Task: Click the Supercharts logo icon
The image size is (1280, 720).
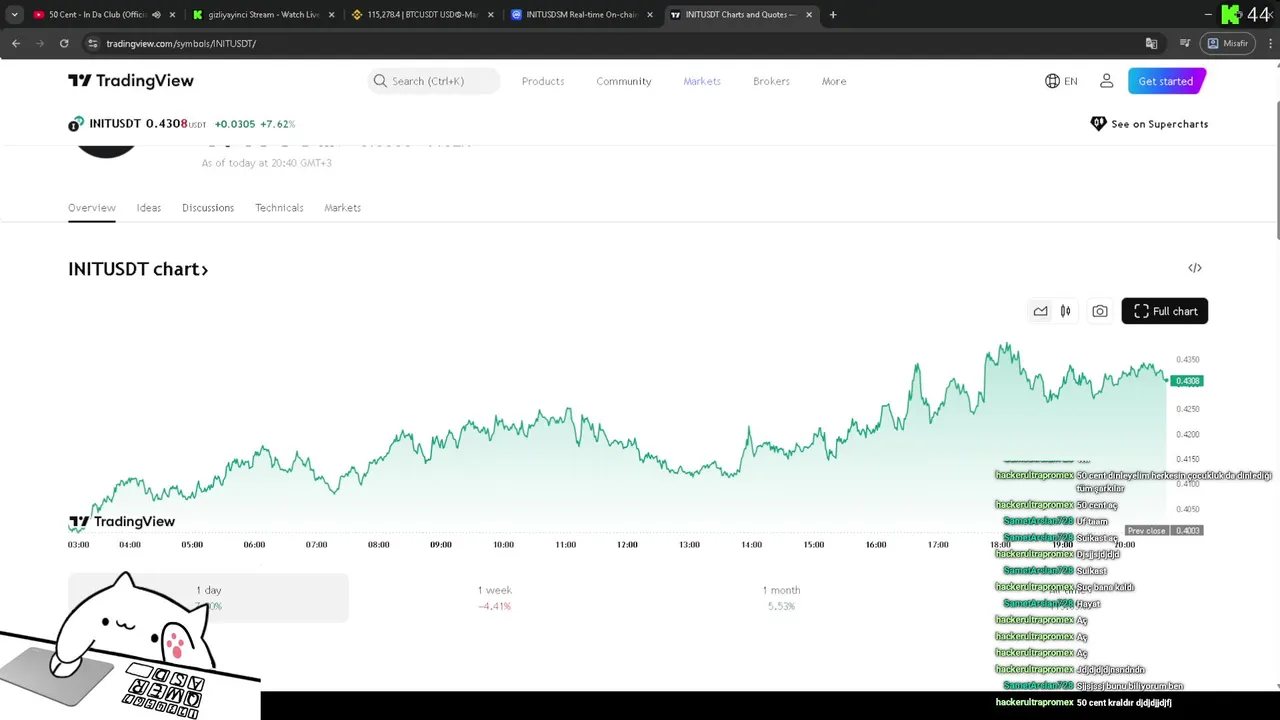Action: (x=1098, y=124)
